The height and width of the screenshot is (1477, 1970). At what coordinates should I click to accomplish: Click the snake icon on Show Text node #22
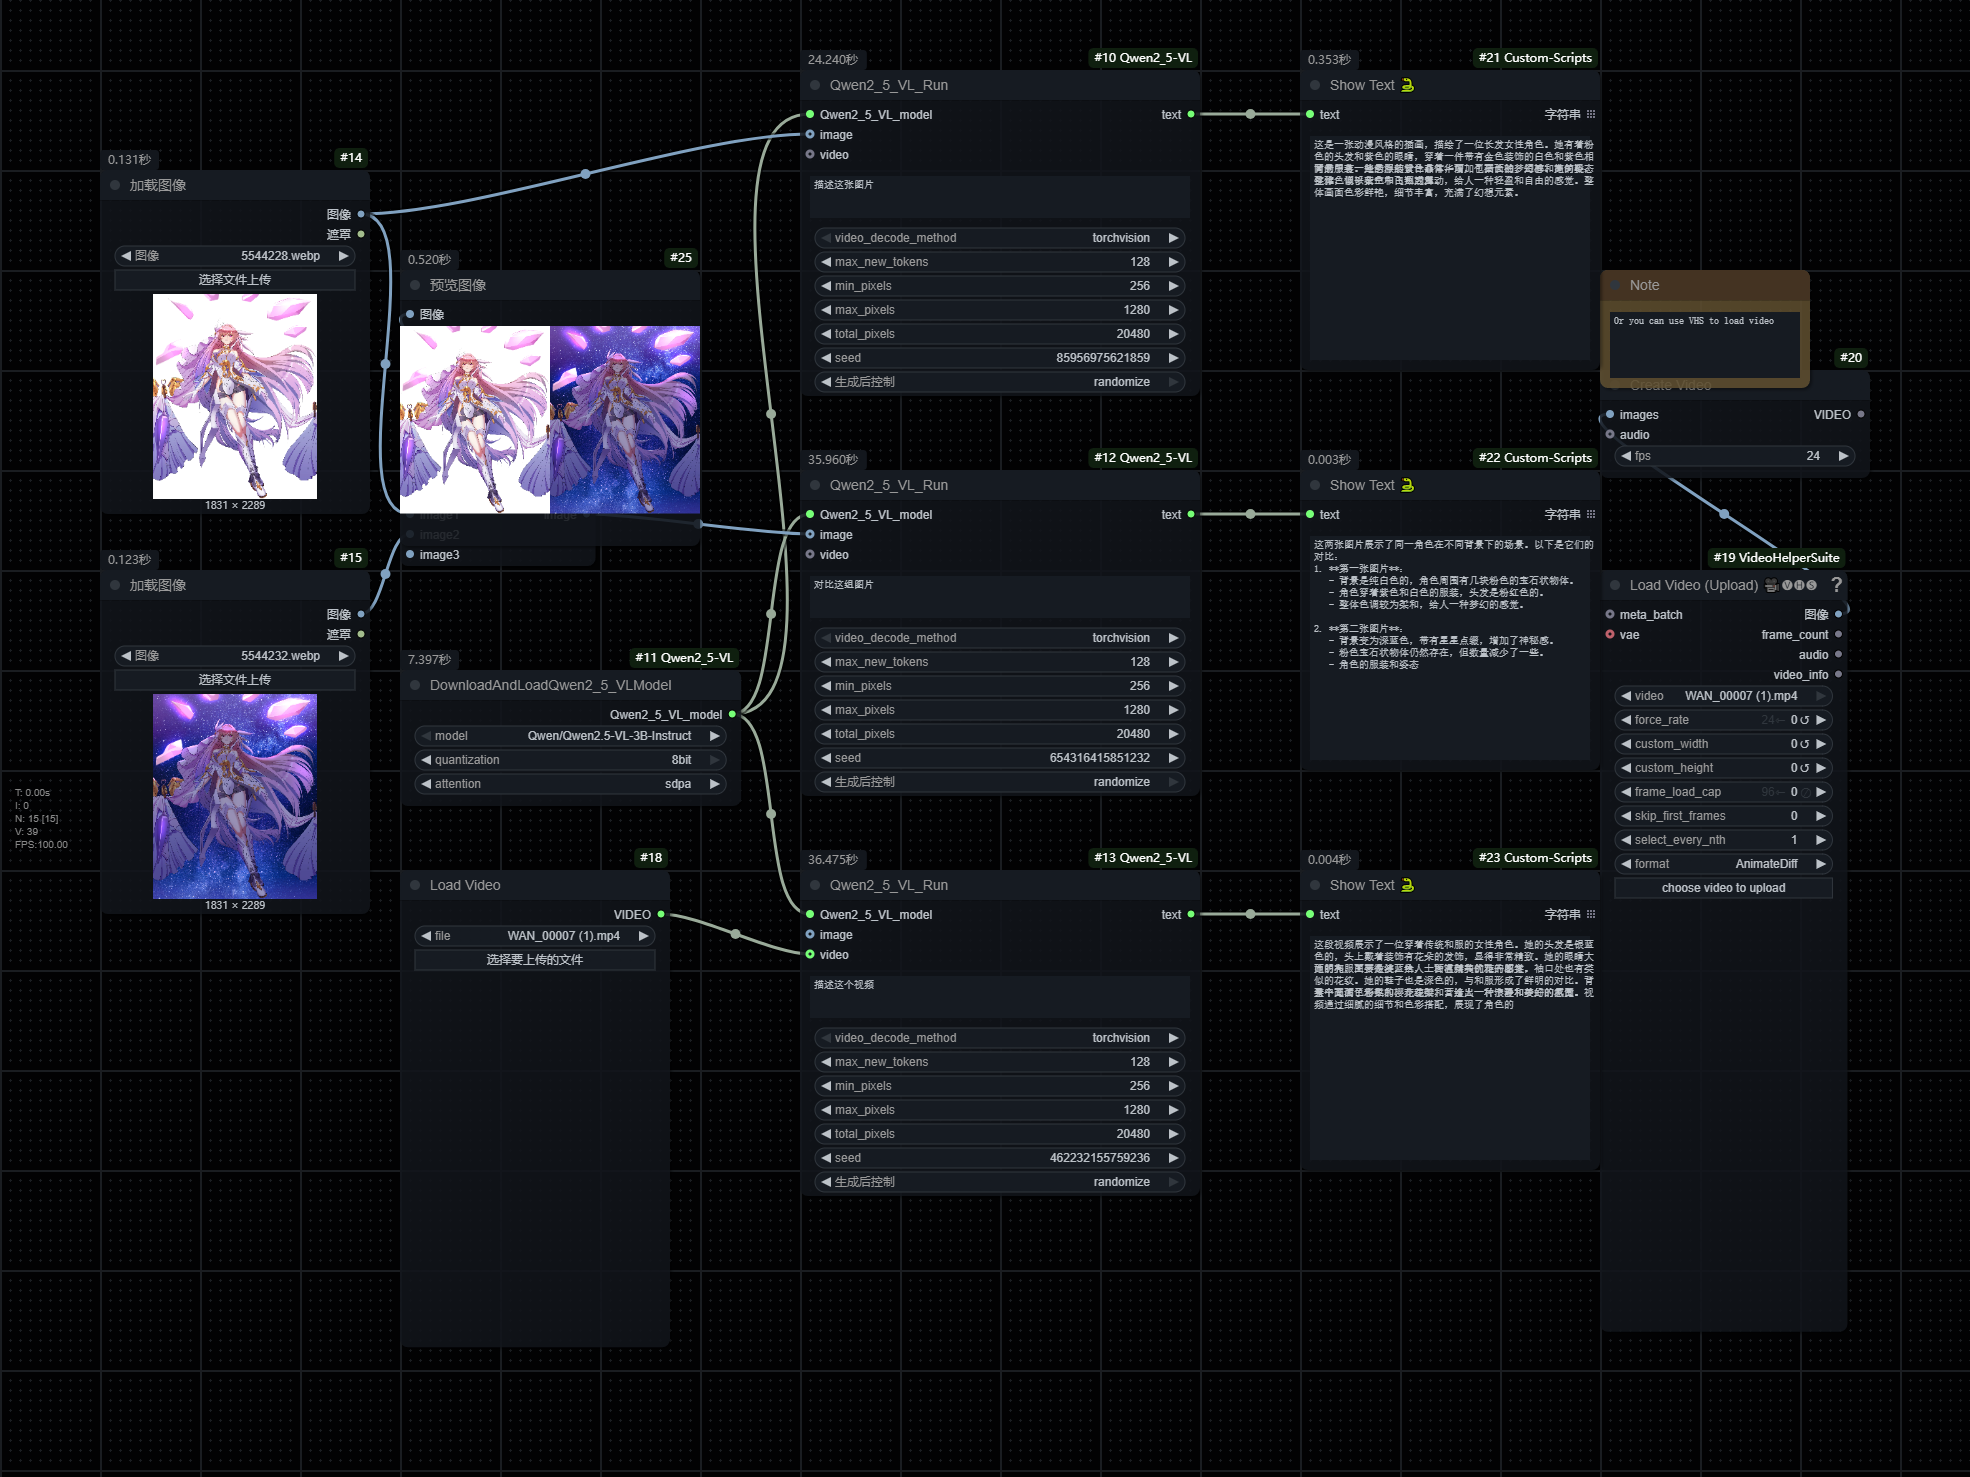[x=1407, y=485]
